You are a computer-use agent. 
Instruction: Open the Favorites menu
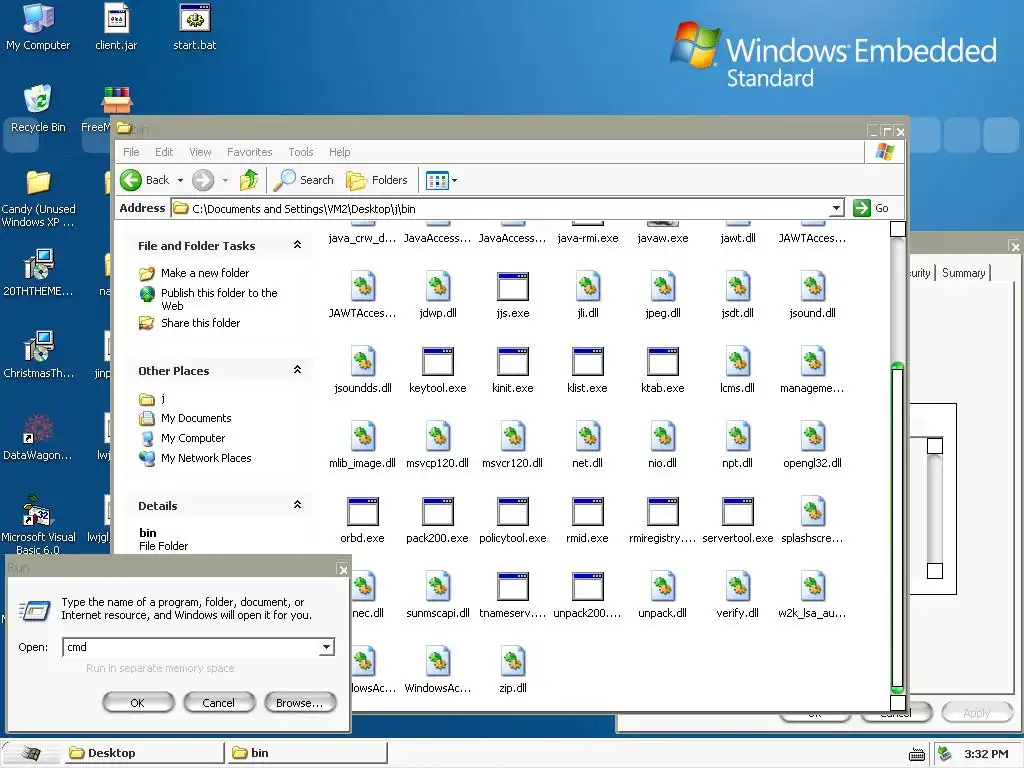249,152
